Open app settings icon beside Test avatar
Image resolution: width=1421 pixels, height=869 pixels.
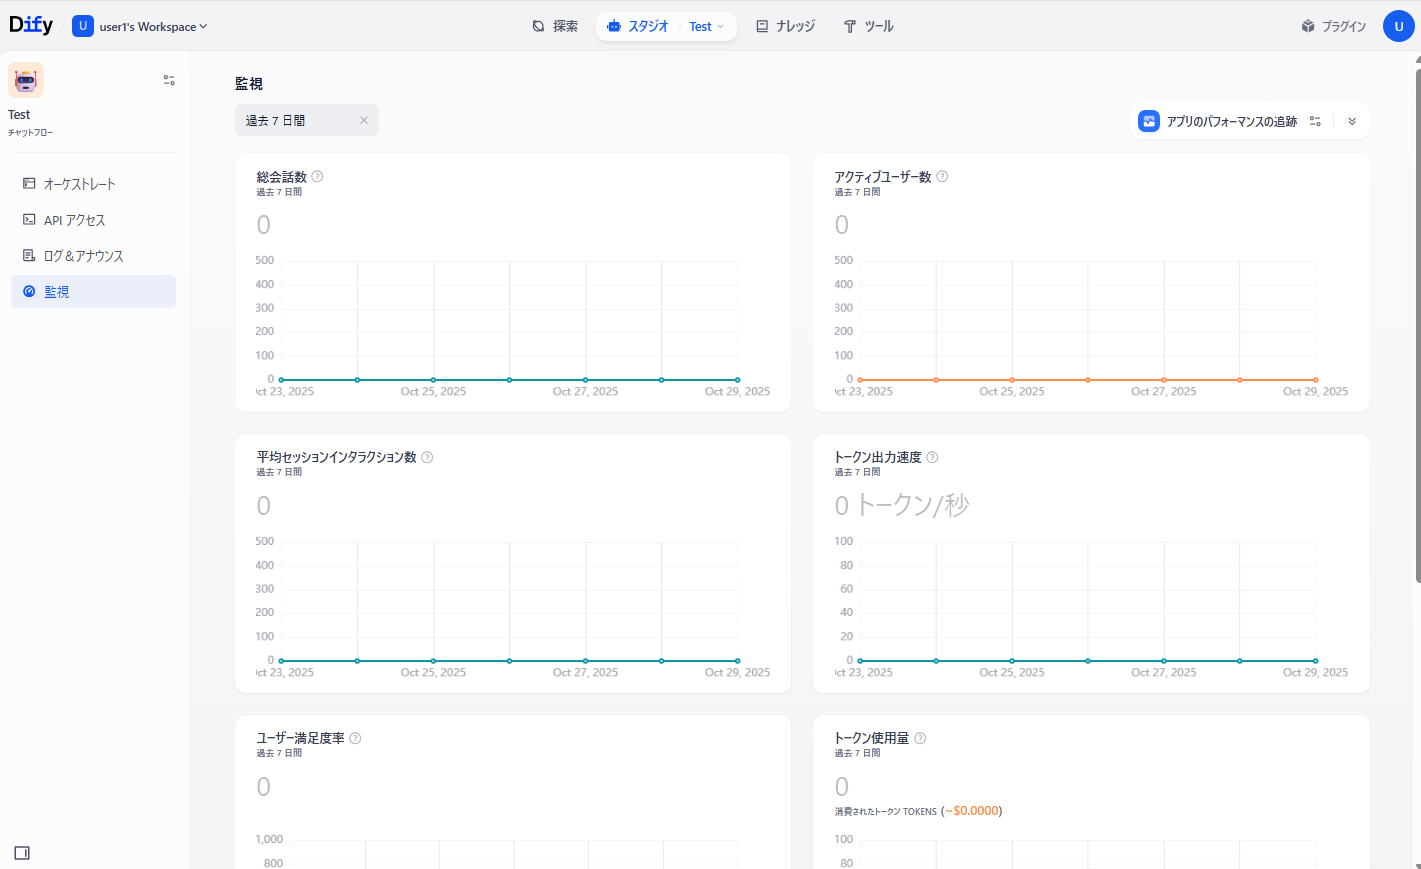[169, 80]
